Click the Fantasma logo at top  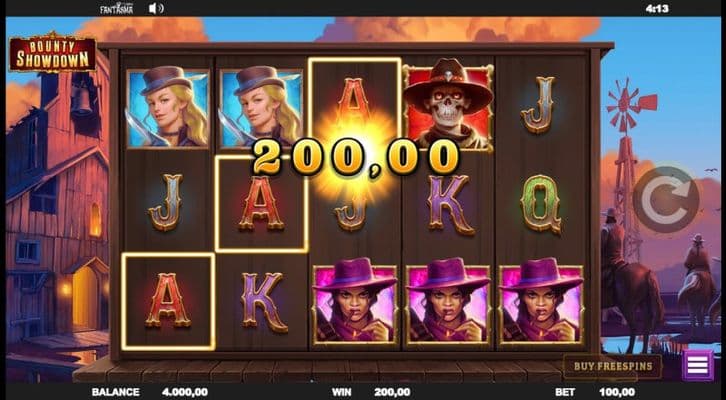117,8
